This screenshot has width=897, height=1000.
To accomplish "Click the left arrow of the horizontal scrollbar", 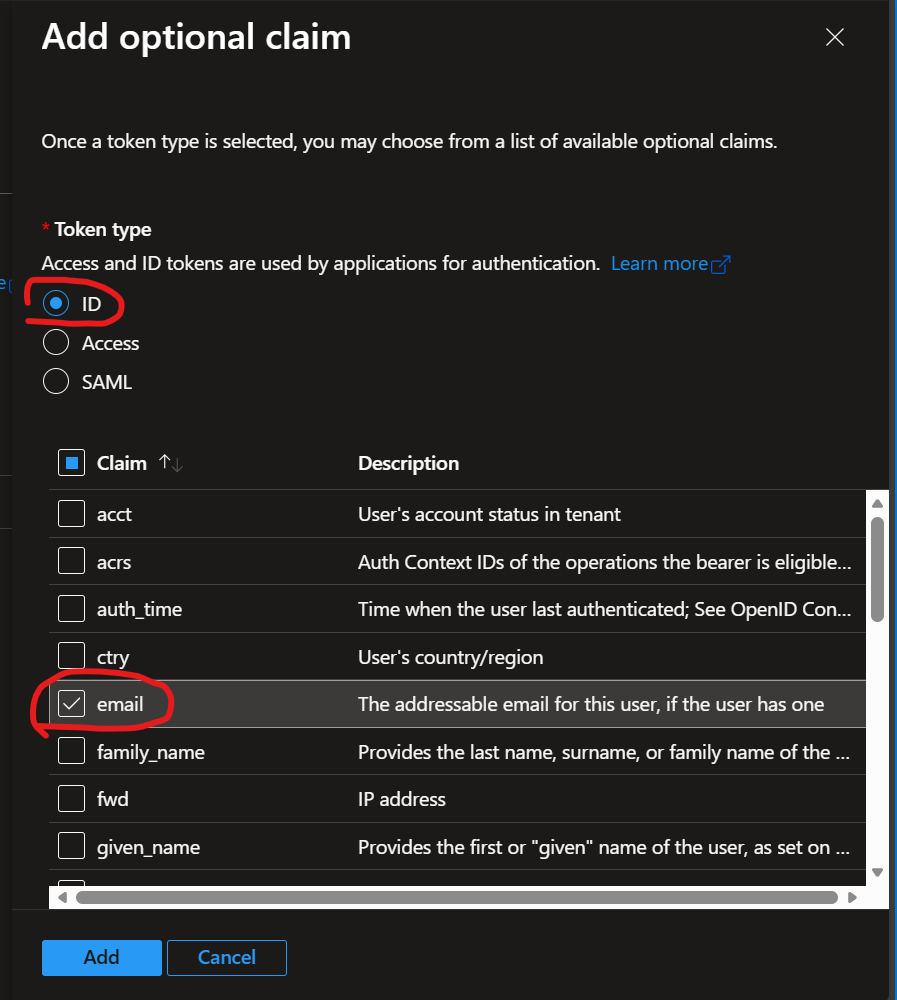I will [x=62, y=897].
